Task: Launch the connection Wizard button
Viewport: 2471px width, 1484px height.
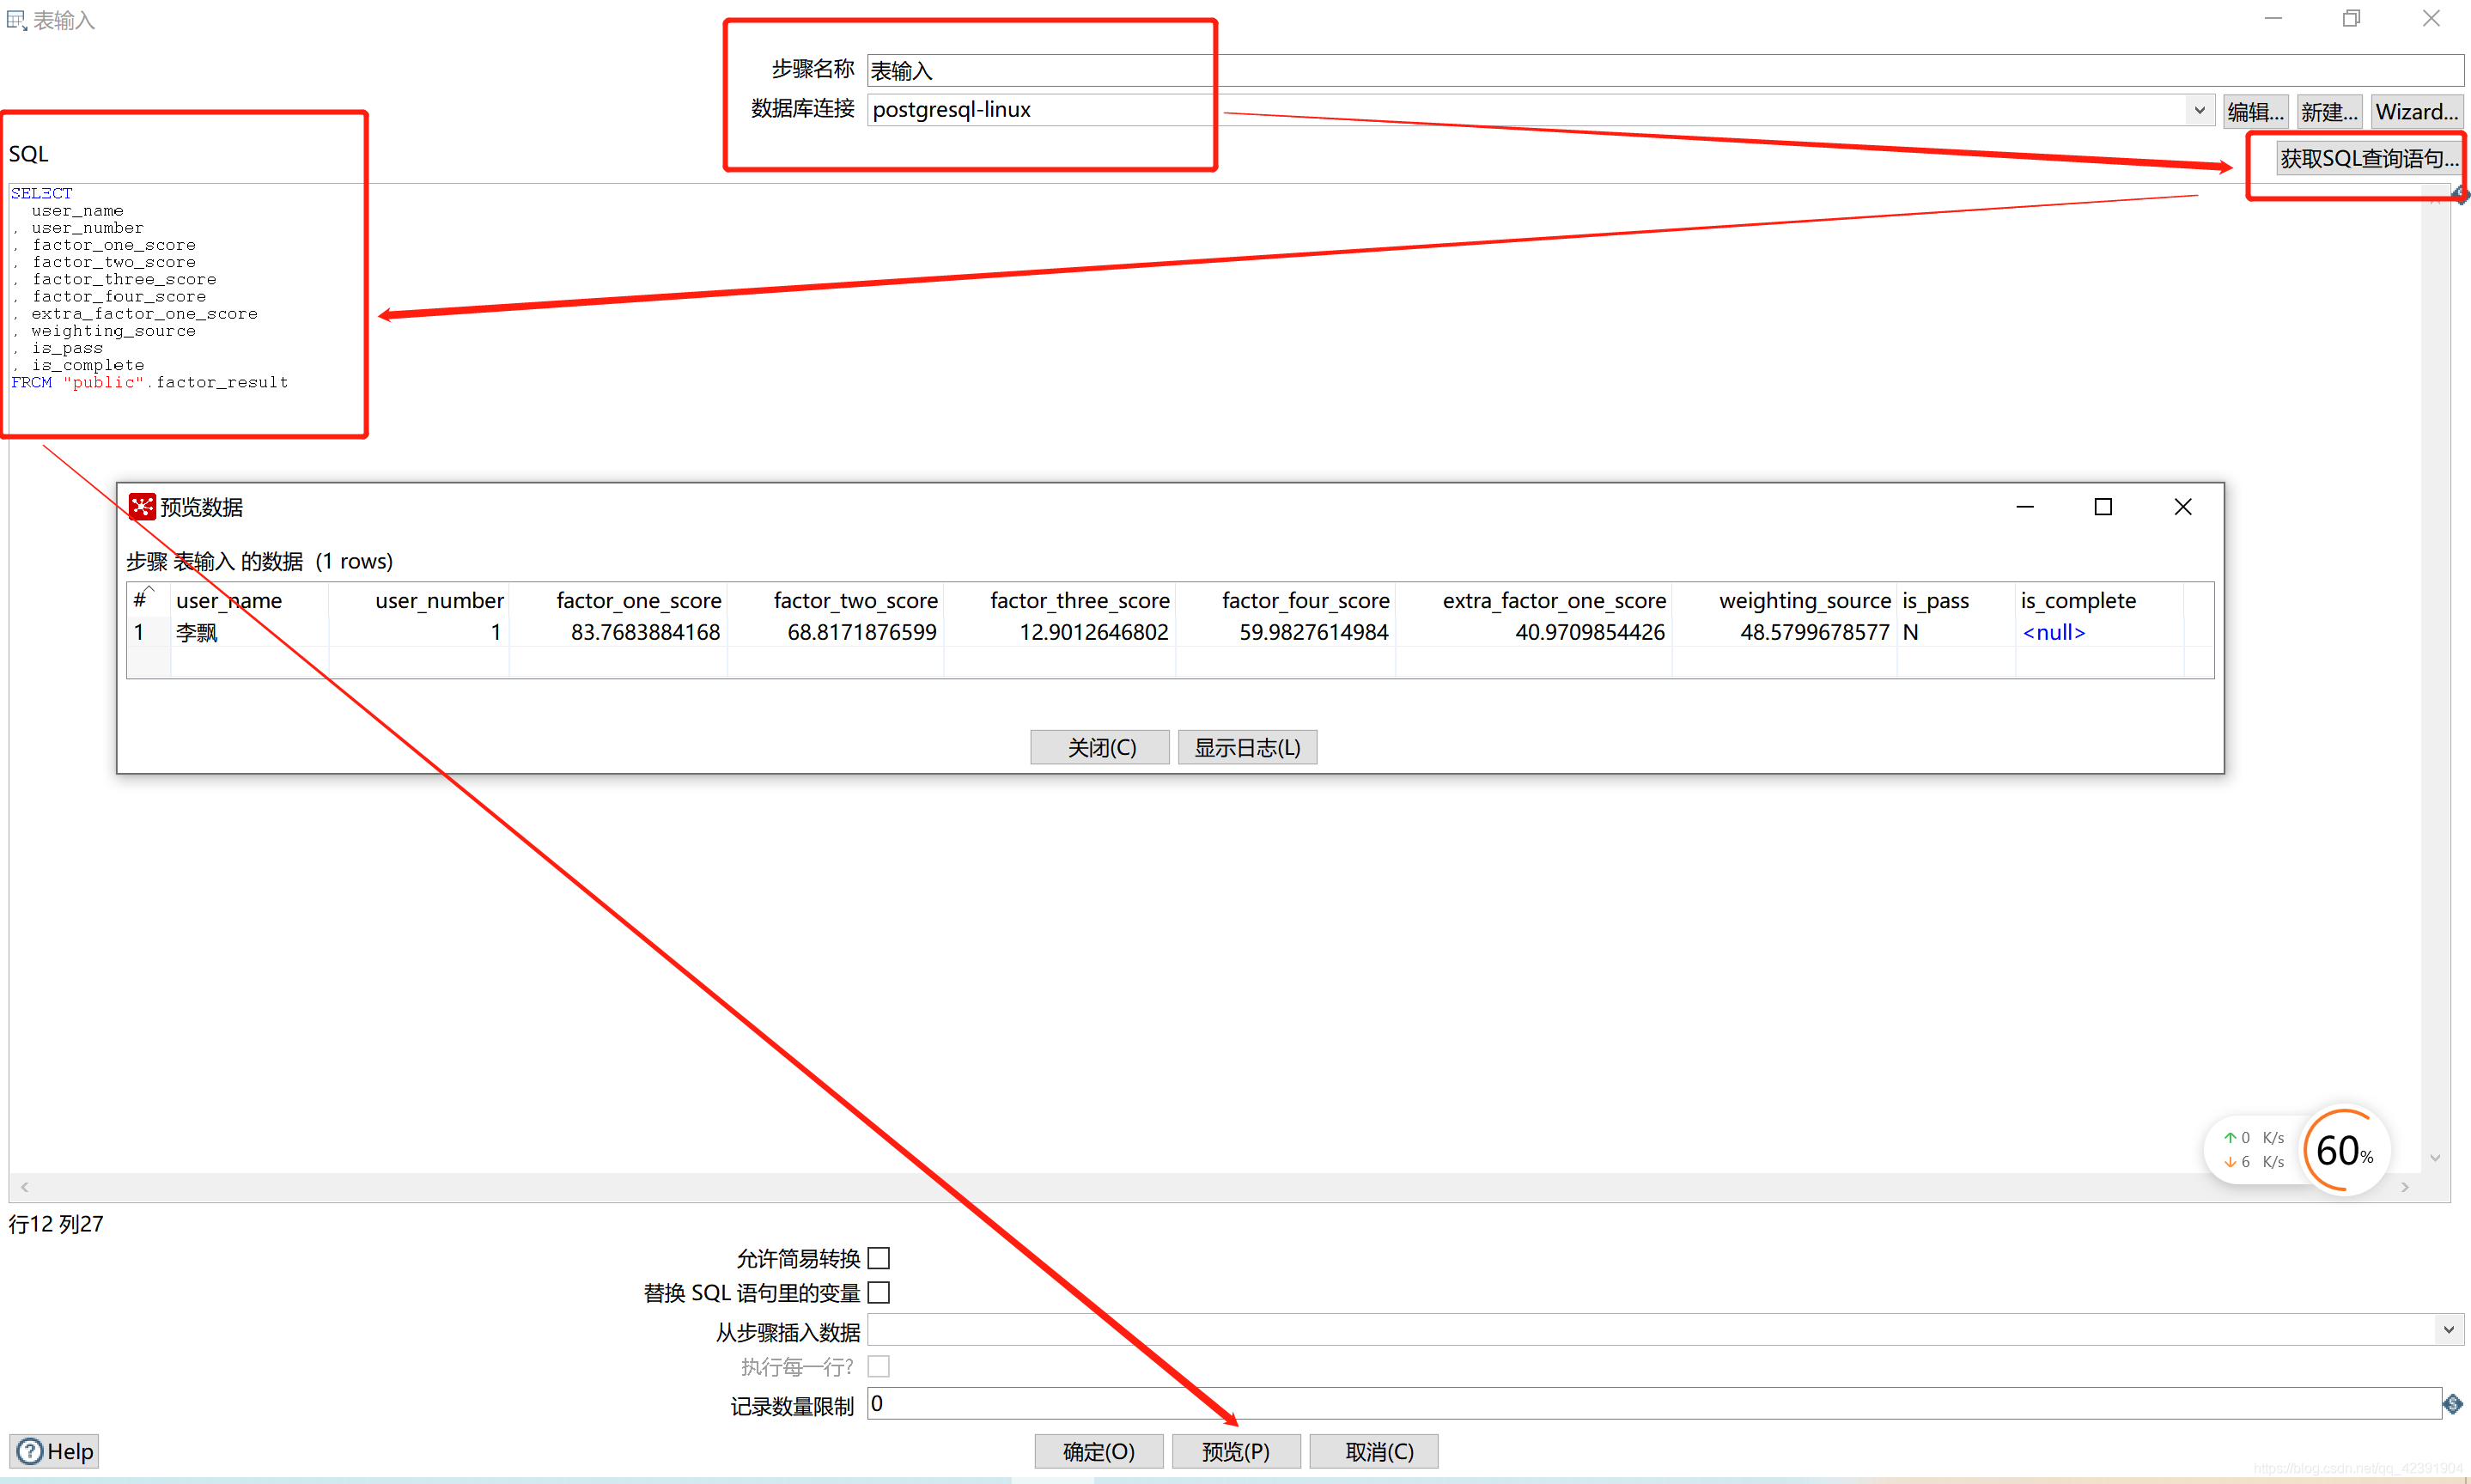Action: click(x=2416, y=111)
